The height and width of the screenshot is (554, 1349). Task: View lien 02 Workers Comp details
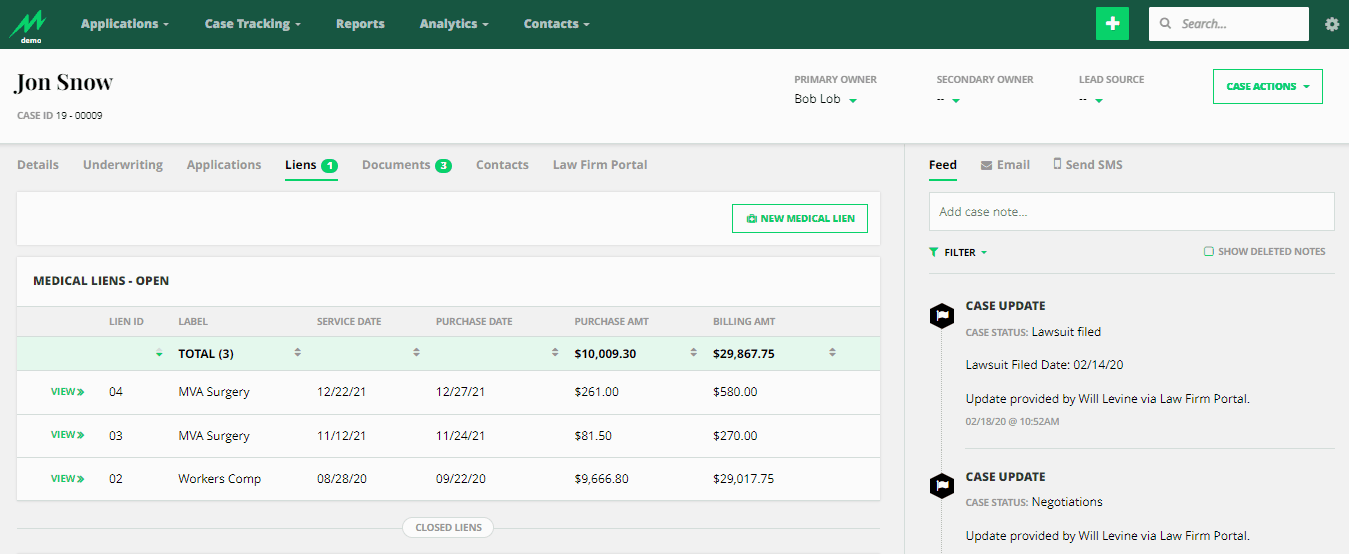click(67, 479)
